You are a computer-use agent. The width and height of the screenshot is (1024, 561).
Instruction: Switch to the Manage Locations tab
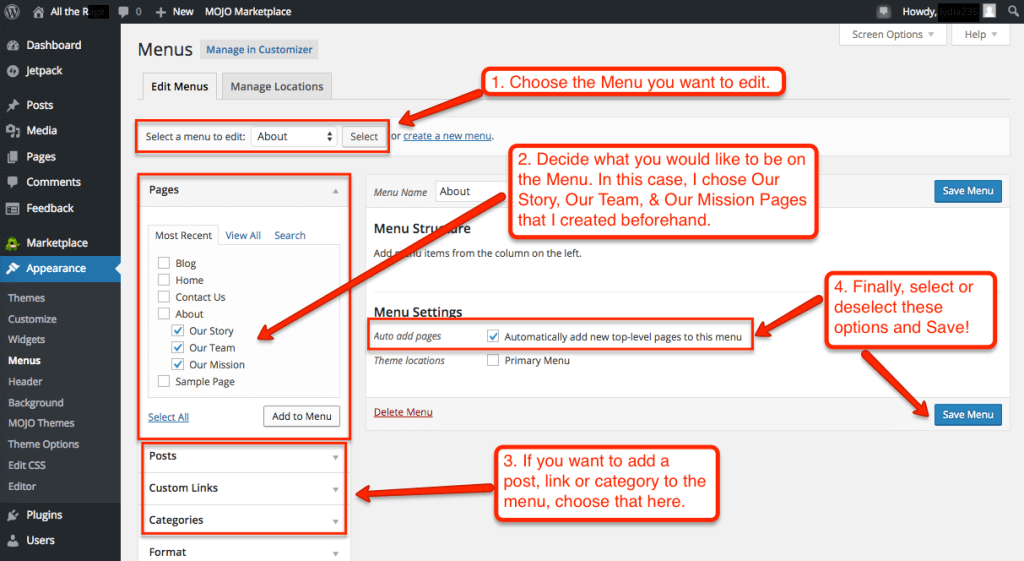coord(277,86)
